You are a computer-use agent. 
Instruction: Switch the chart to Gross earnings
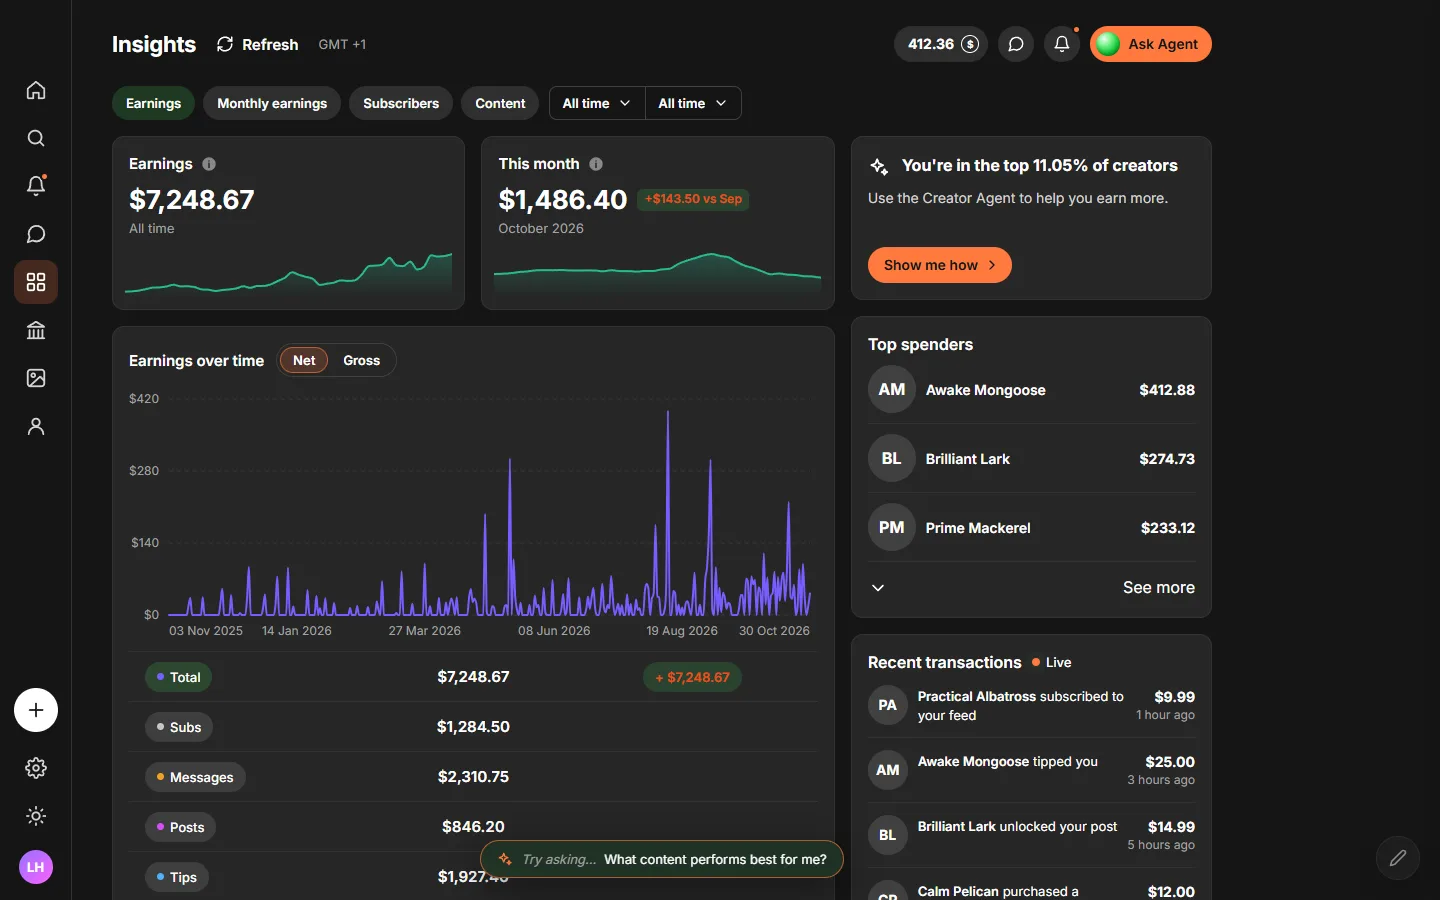click(361, 360)
